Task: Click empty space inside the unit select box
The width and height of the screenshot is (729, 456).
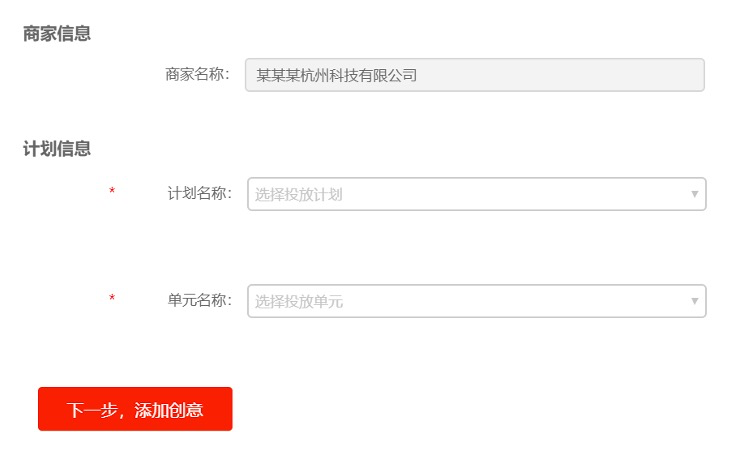Action: click(511, 301)
